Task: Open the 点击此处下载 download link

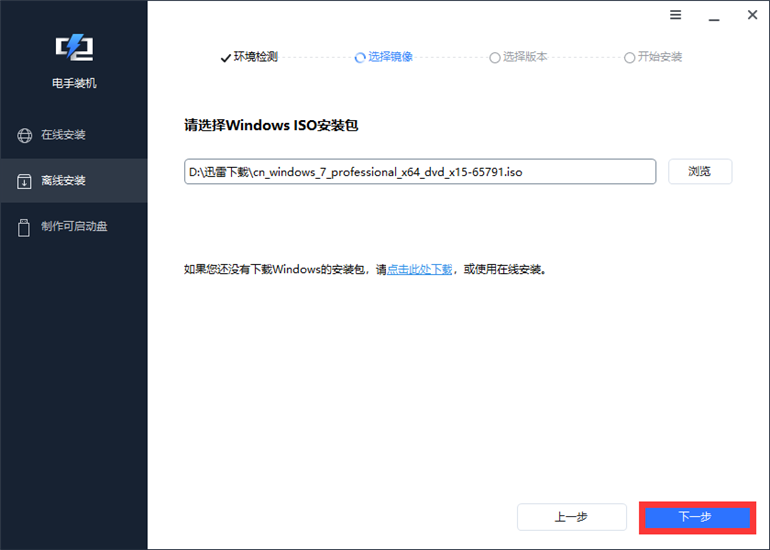Action: pyautogui.click(x=419, y=269)
